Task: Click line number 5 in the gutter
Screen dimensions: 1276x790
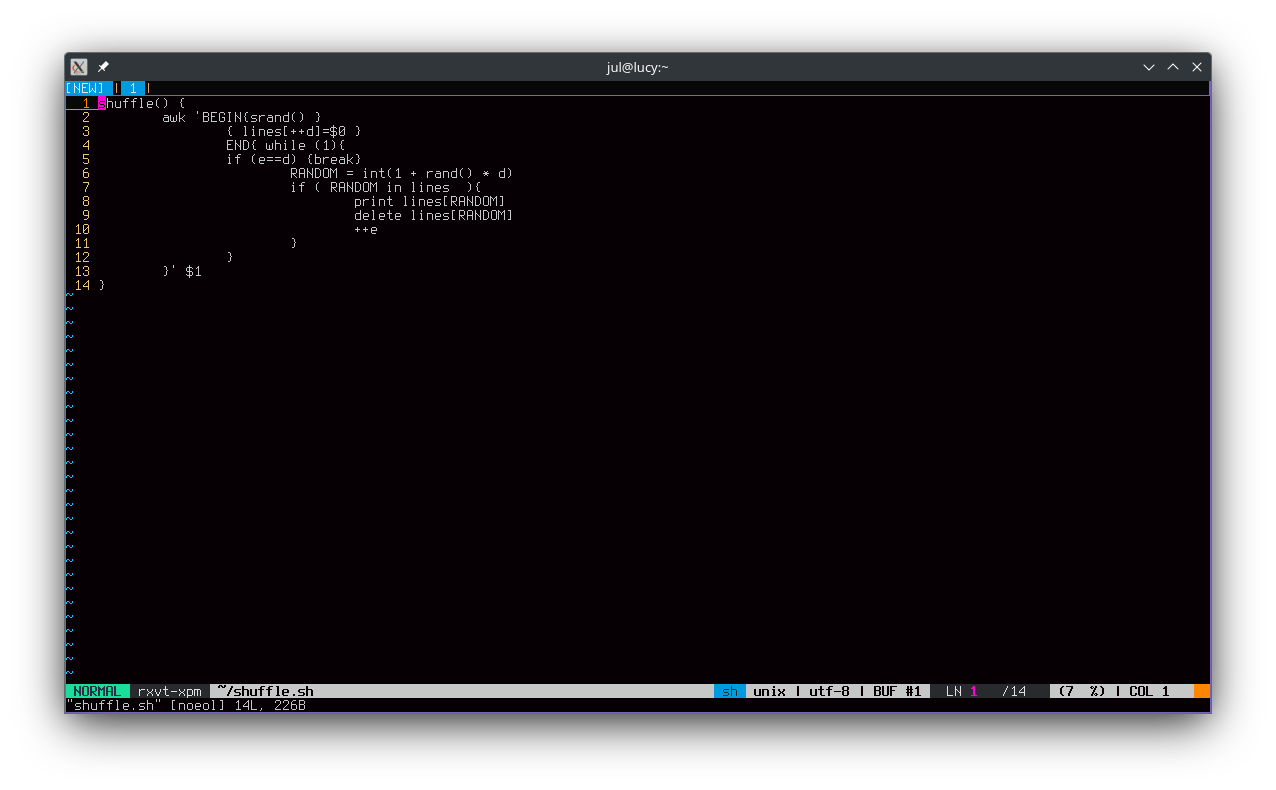Action: (x=86, y=159)
